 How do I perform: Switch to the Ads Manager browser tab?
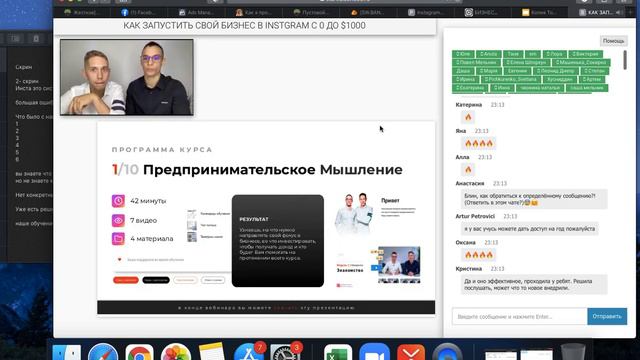(x=196, y=13)
